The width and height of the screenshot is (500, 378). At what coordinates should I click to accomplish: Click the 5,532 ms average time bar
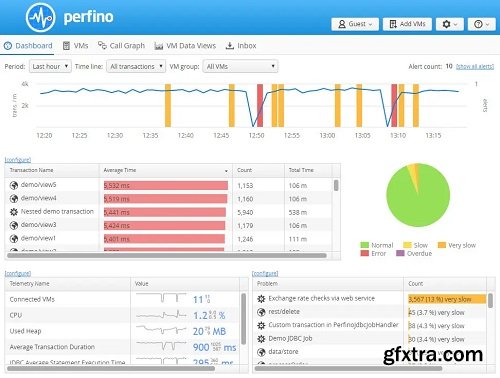click(x=166, y=185)
